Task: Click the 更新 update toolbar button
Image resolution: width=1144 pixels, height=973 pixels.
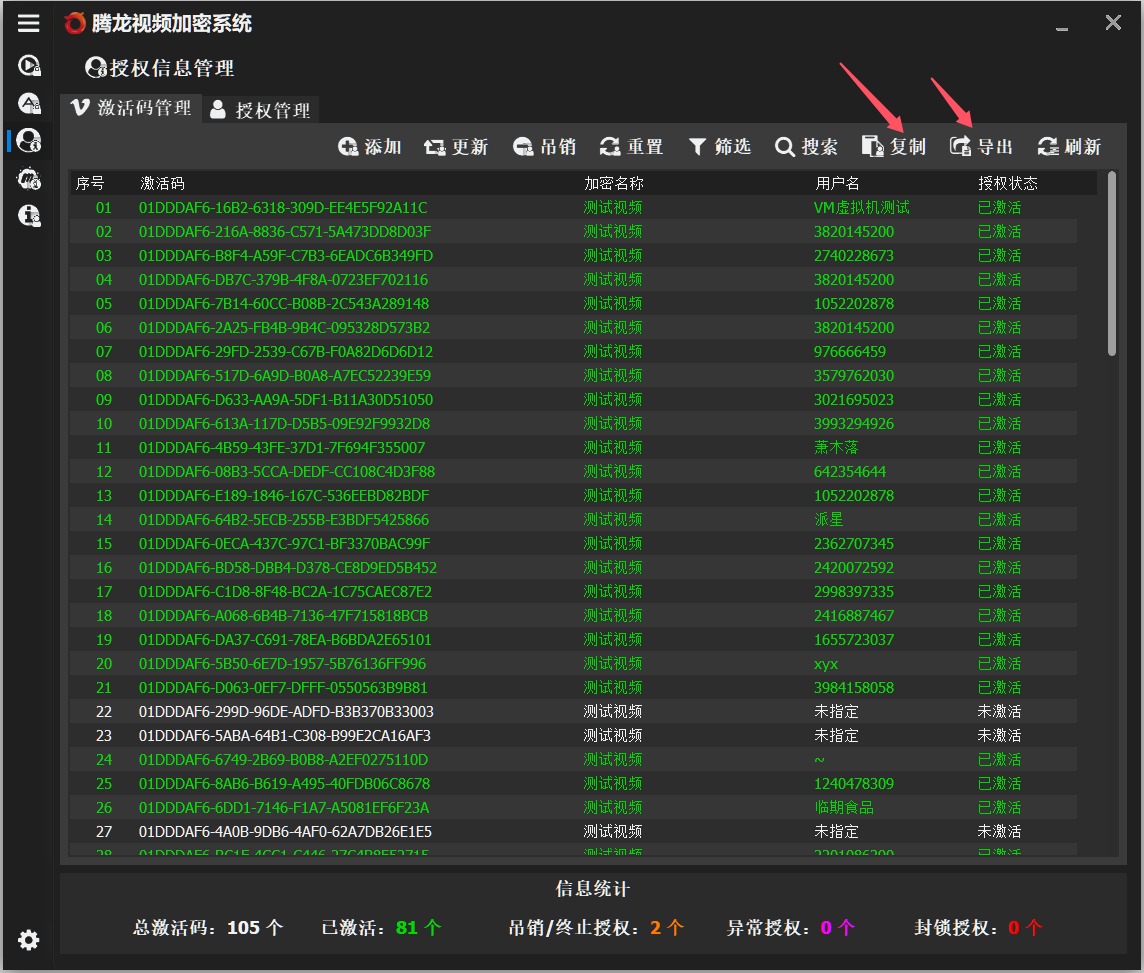Action: 456,147
